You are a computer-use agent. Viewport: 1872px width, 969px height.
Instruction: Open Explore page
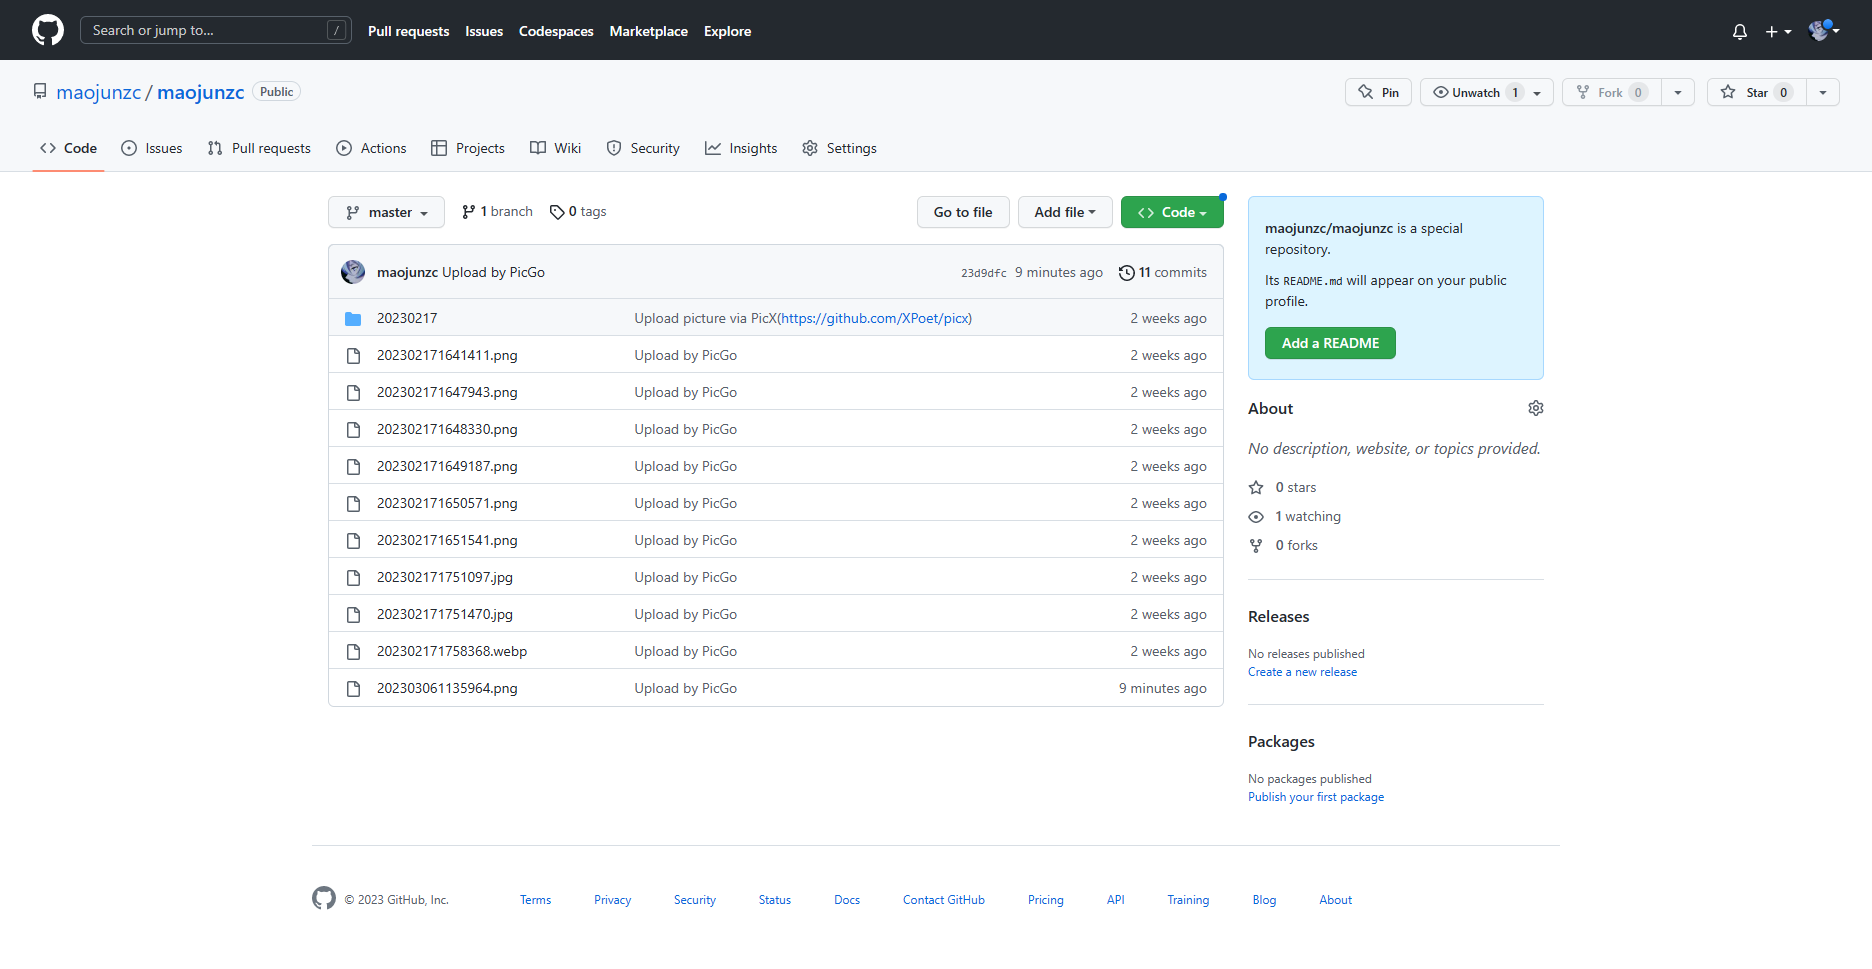tap(727, 31)
